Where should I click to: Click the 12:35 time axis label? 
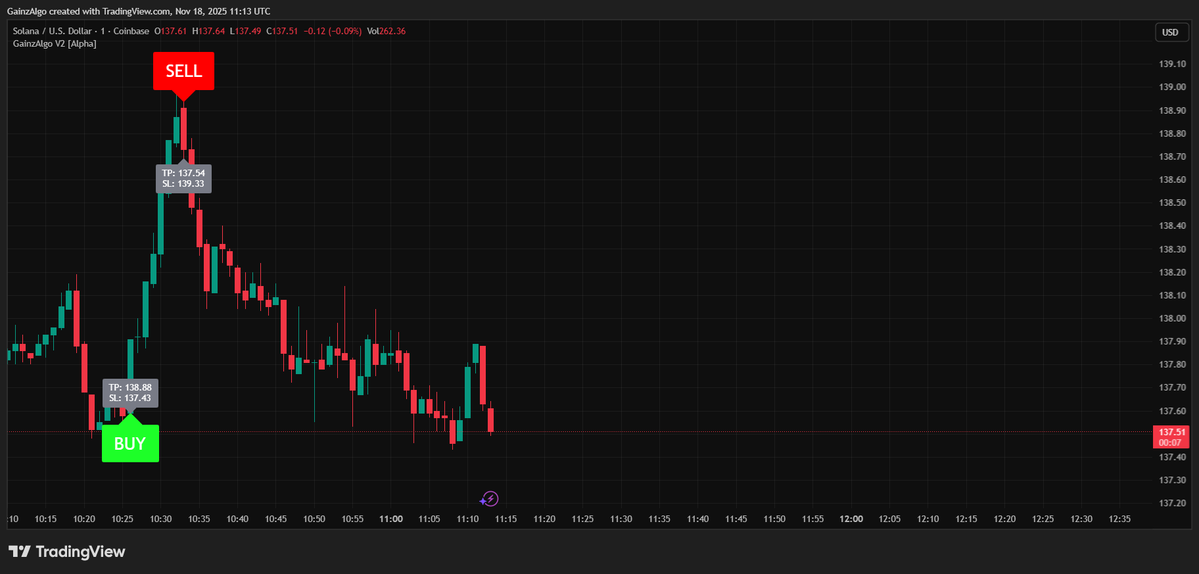tap(1120, 519)
